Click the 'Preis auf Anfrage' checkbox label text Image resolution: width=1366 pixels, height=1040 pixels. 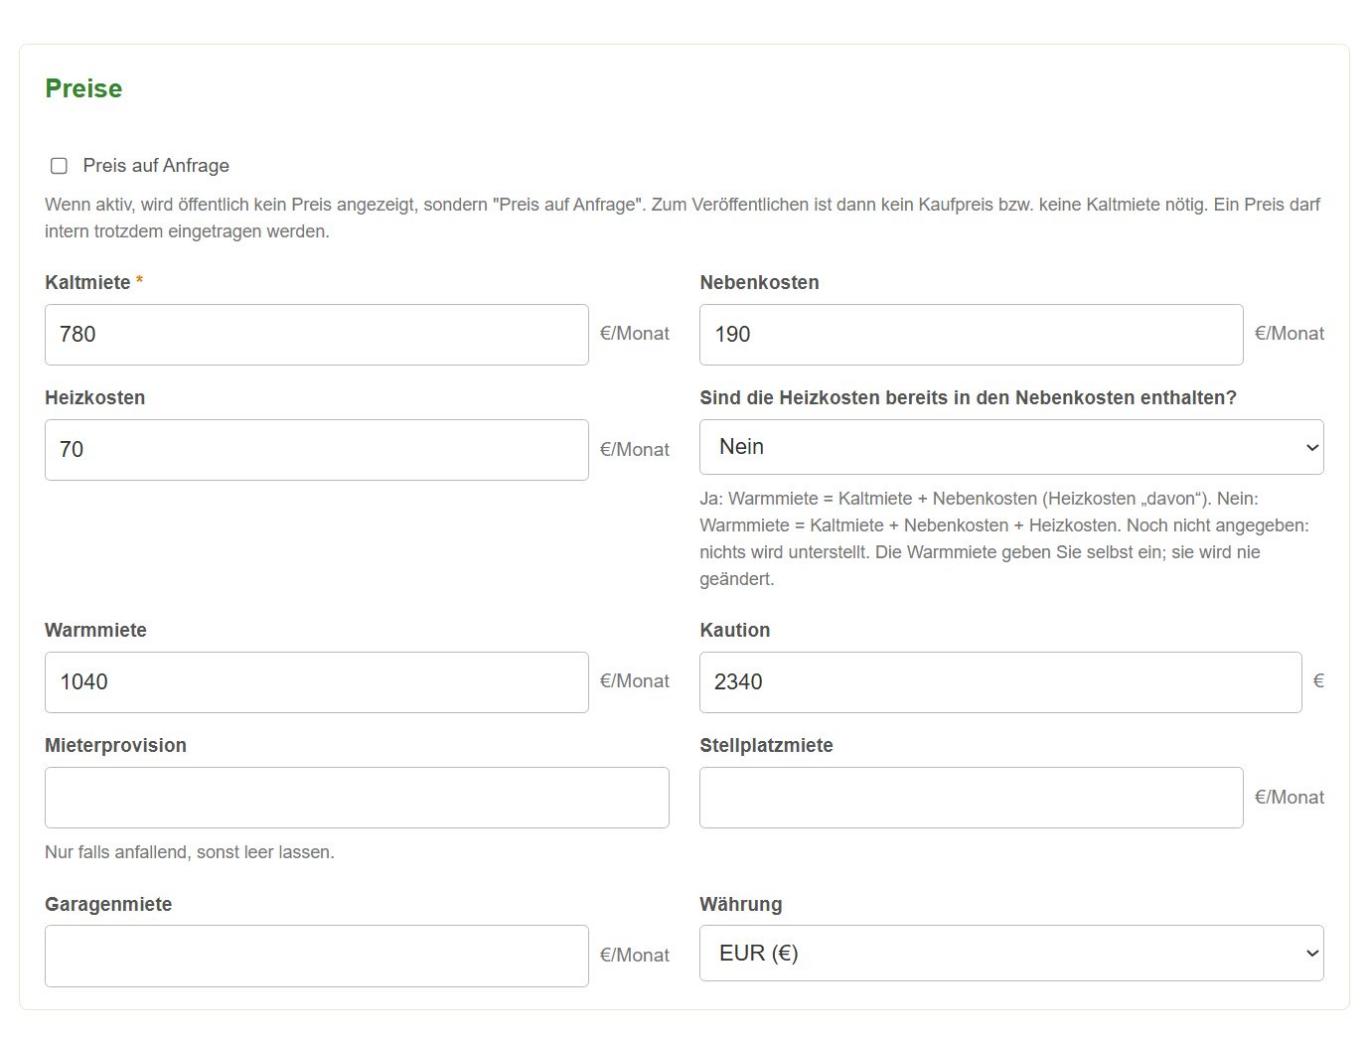[156, 166]
